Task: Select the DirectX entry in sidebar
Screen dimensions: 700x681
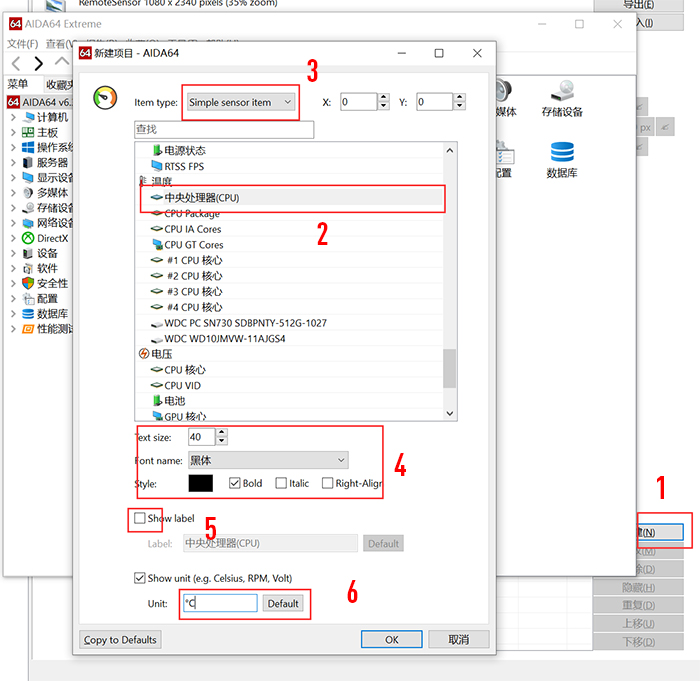Action: (52, 238)
